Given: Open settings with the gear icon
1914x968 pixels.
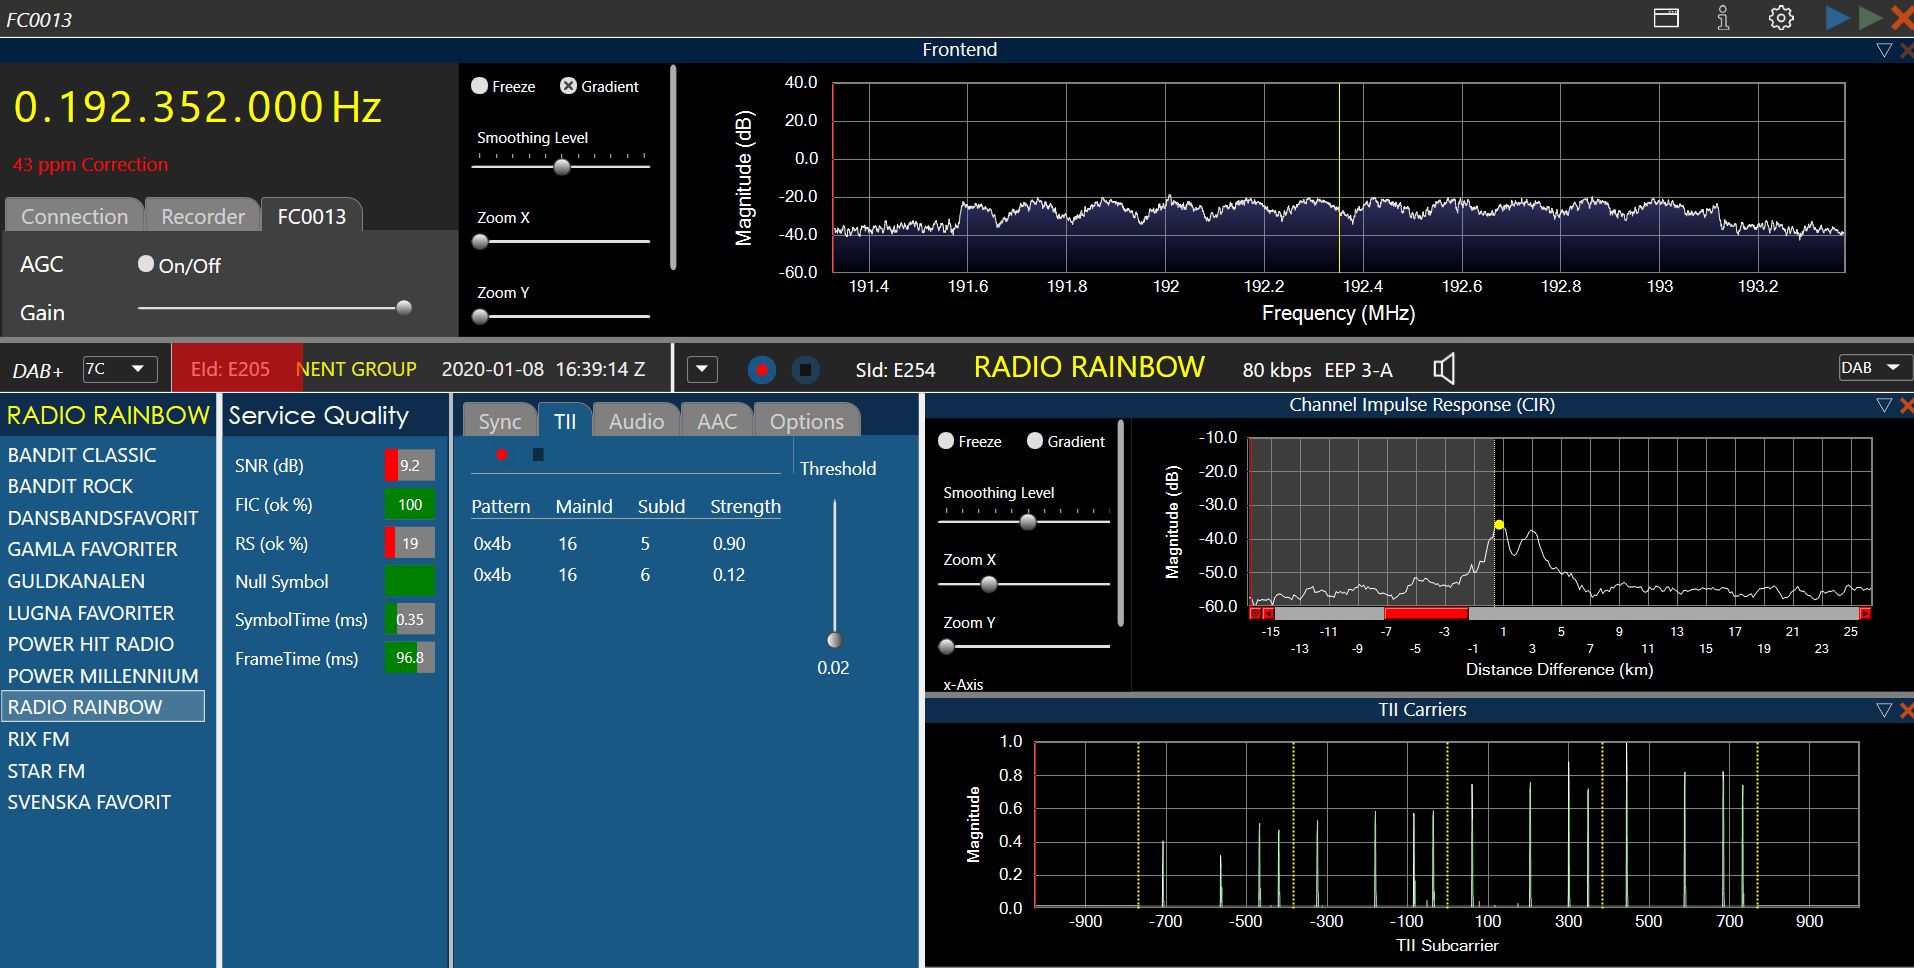Looking at the screenshot, I should 1781,18.
